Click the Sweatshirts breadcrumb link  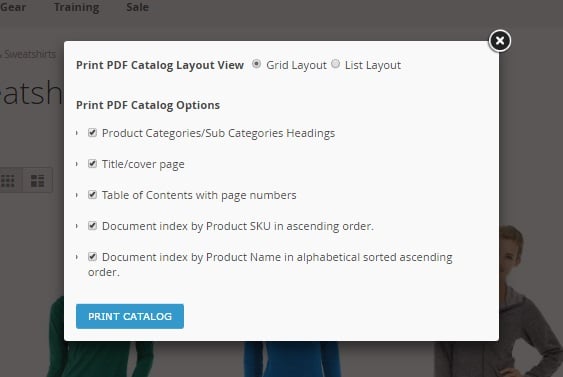coord(30,54)
